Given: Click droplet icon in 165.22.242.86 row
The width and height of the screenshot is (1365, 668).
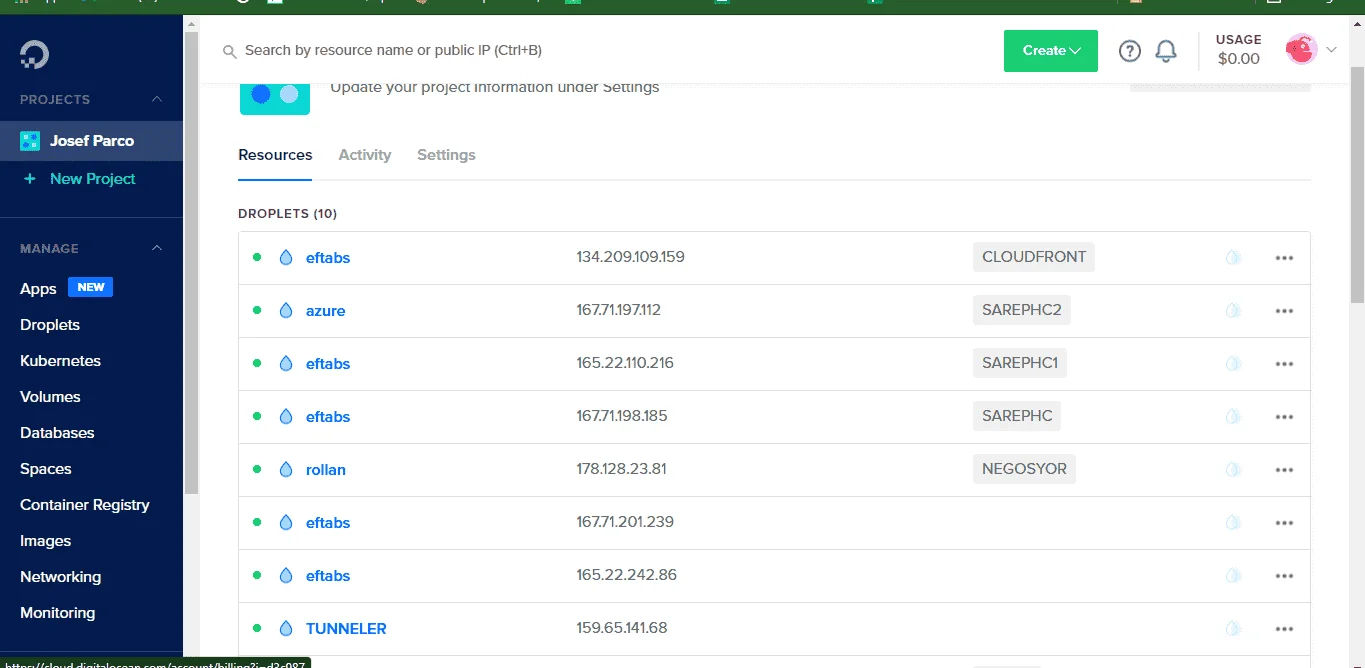Looking at the screenshot, I should [286, 576].
